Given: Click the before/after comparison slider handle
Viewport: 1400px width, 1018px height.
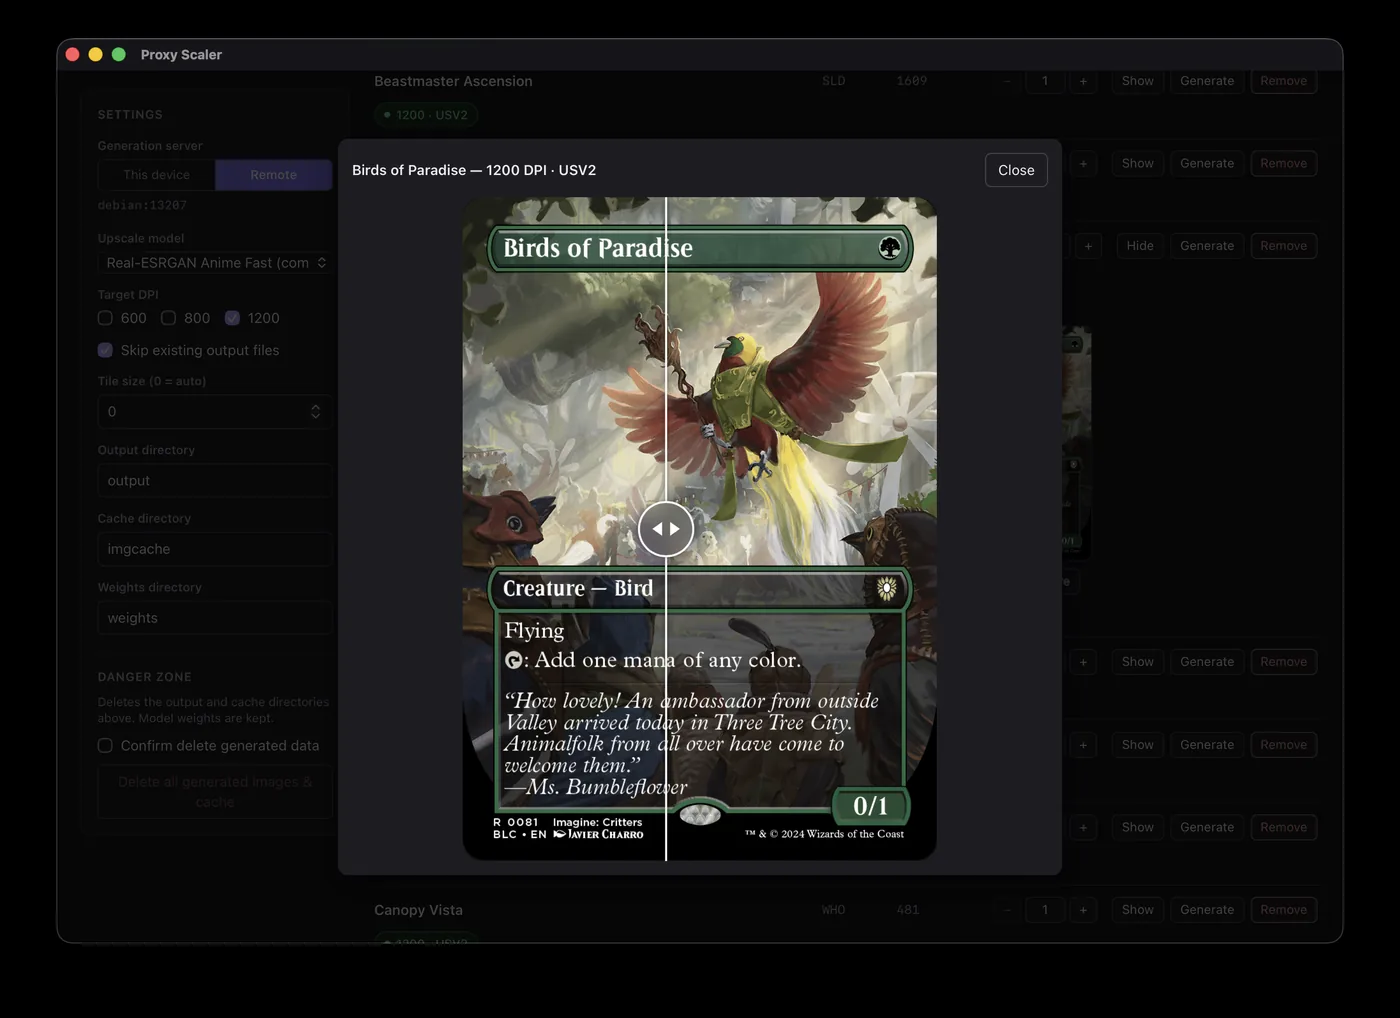Looking at the screenshot, I should (666, 529).
